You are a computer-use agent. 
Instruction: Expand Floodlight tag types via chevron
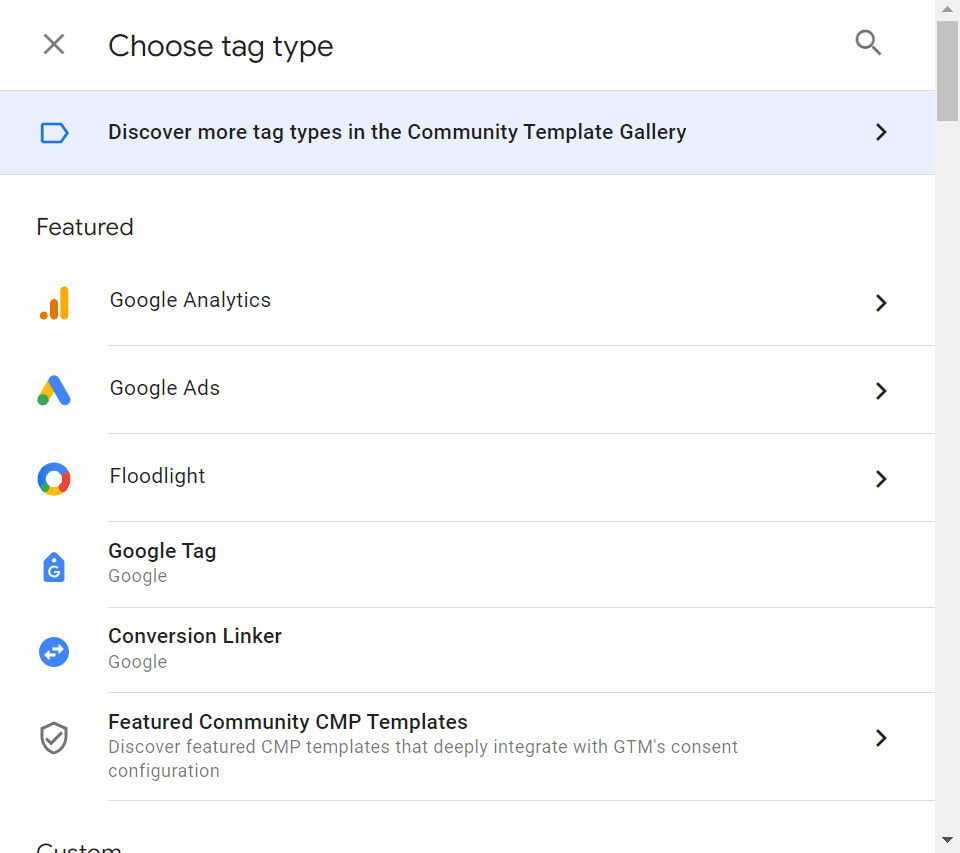pyautogui.click(x=881, y=479)
